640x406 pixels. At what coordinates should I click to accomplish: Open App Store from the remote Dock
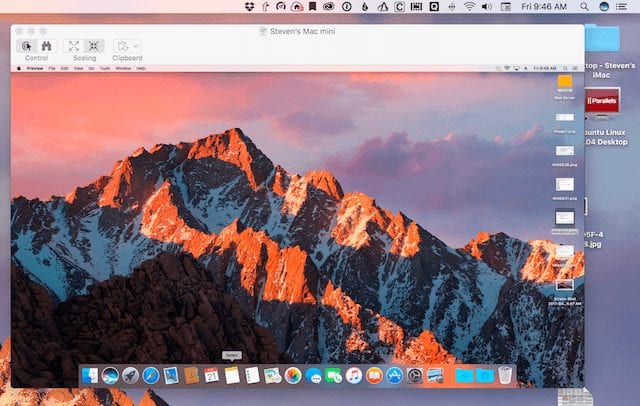pos(394,375)
